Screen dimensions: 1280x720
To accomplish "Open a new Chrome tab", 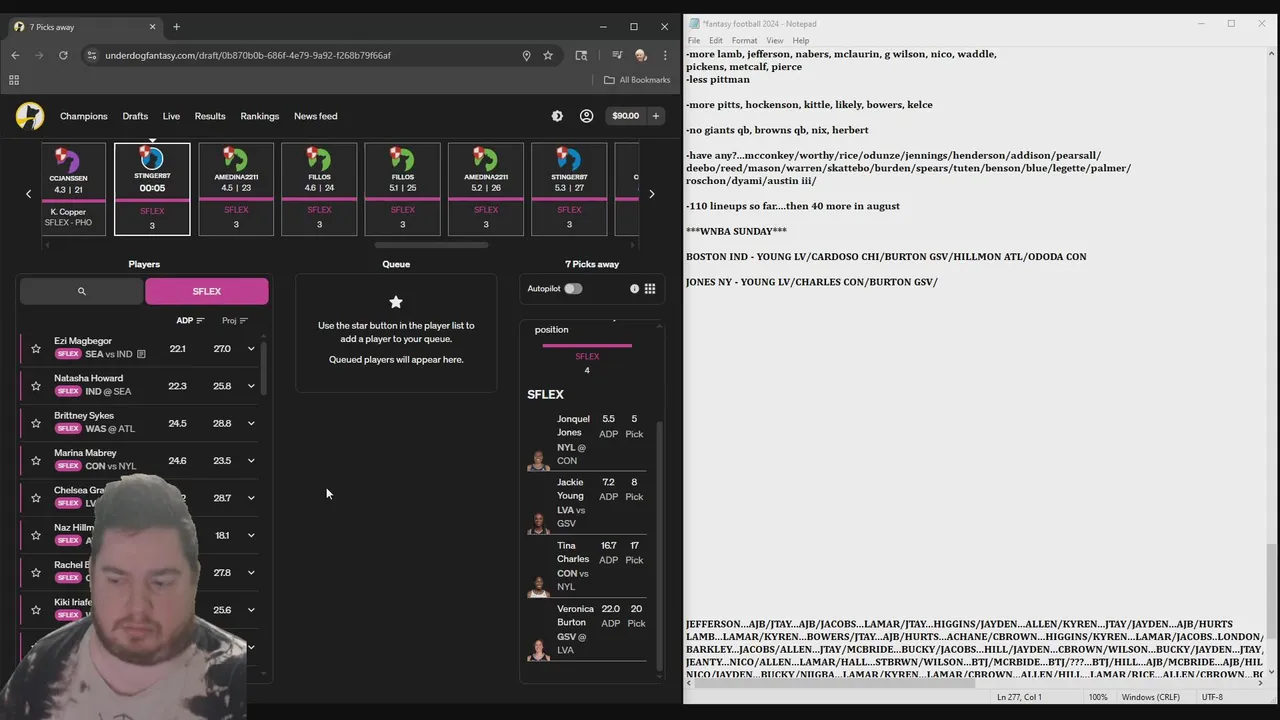I will click(176, 27).
